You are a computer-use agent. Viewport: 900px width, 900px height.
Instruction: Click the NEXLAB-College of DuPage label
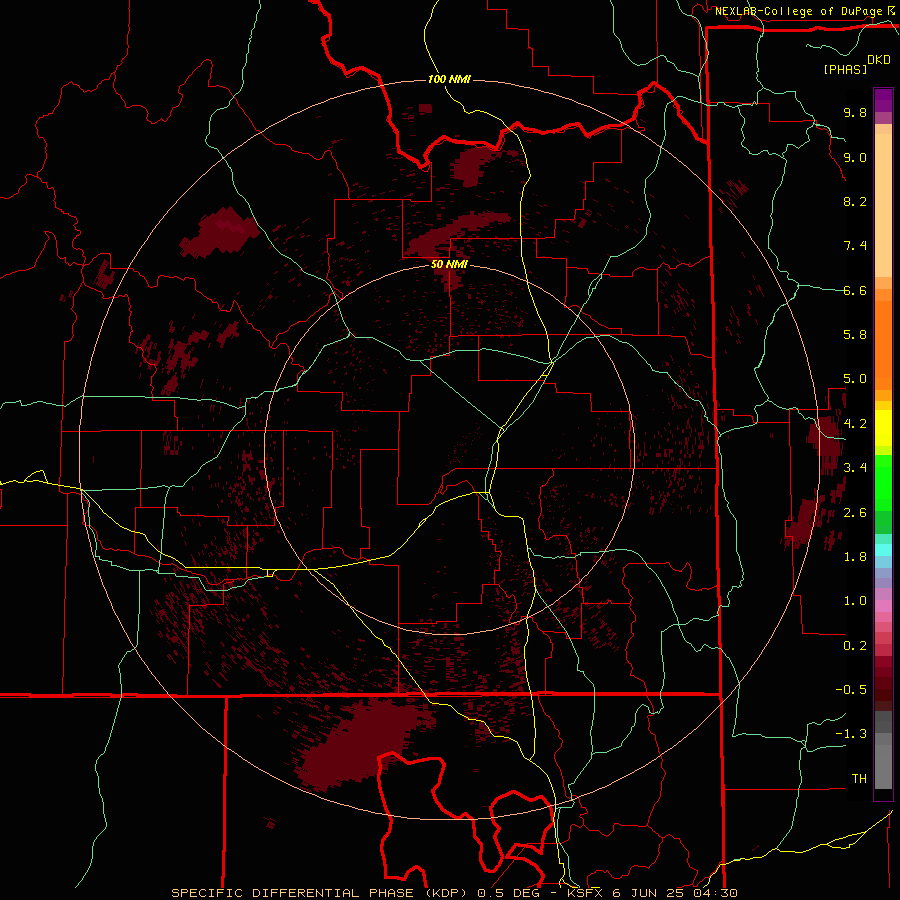point(798,11)
